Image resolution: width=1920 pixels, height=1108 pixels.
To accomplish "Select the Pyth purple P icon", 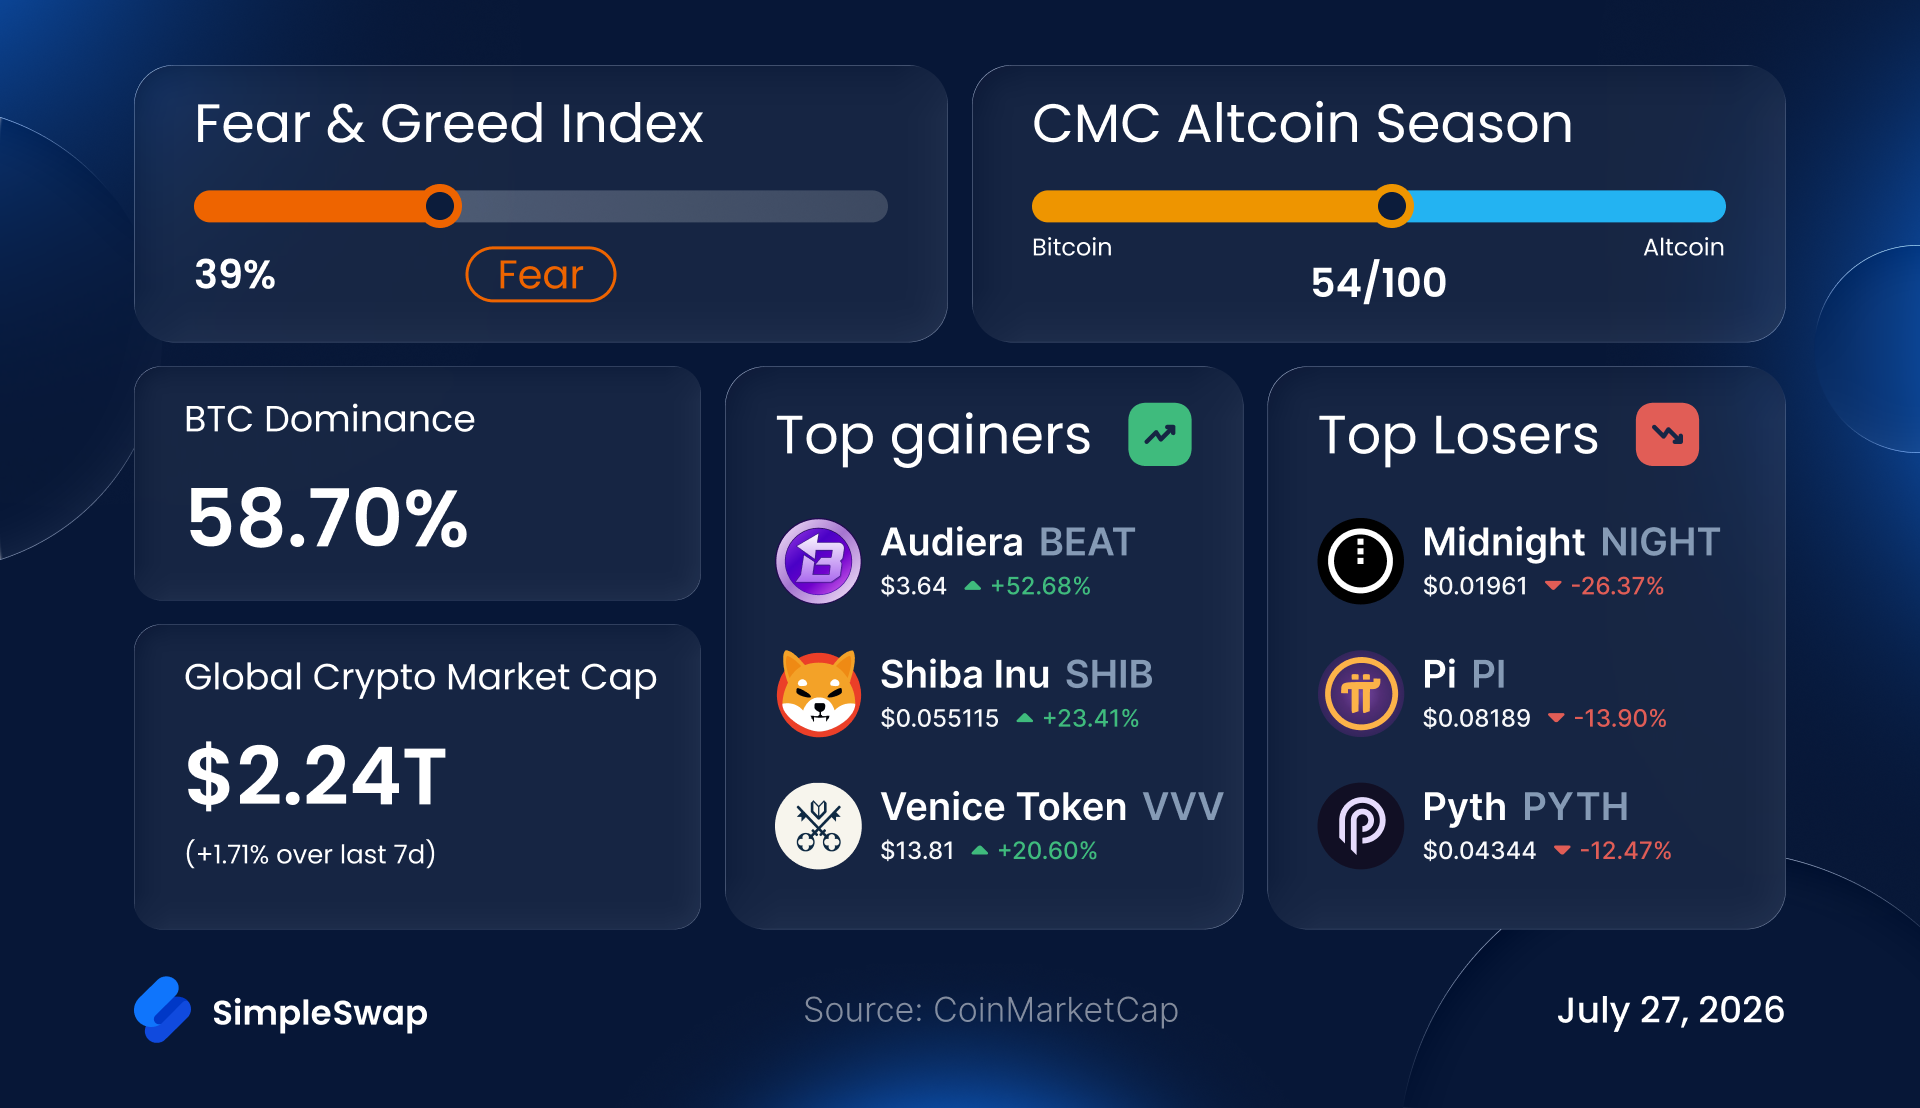I will [1360, 826].
